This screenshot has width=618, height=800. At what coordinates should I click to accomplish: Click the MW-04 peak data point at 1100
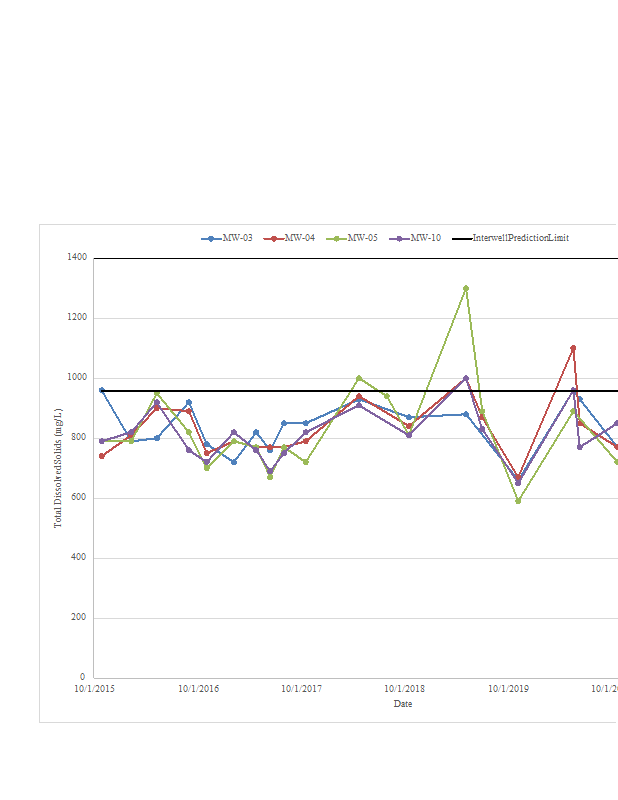click(x=573, y=348)
